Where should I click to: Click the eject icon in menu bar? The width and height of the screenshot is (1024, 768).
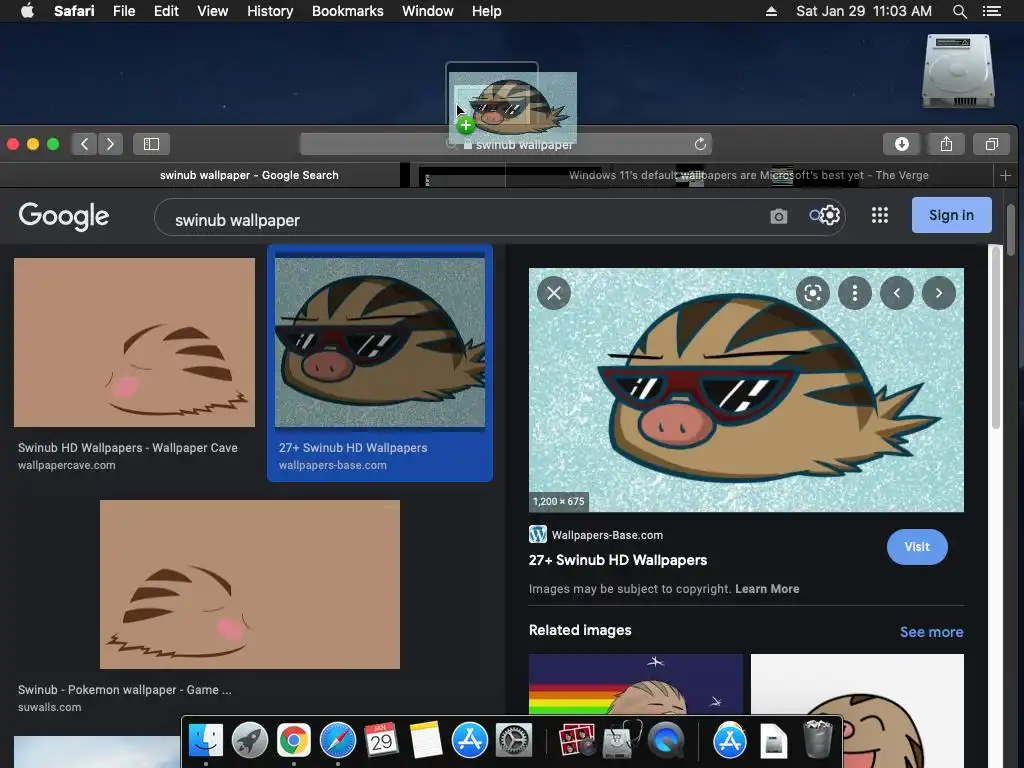771,11
